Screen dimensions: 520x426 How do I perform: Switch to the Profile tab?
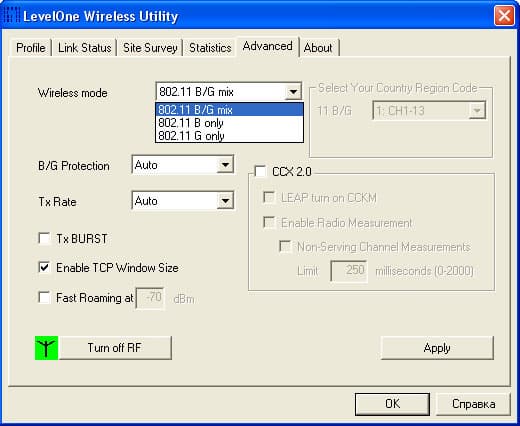point(31,48)
